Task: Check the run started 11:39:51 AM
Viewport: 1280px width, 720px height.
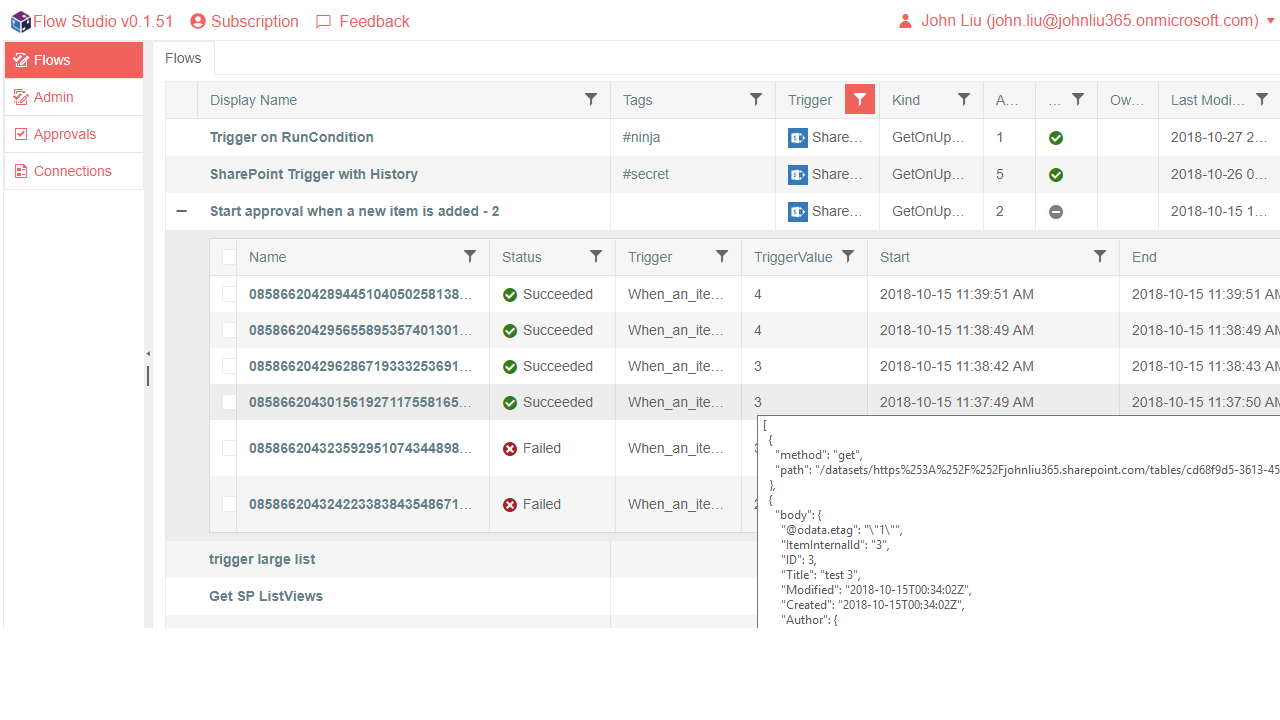Action: (x=229, y=294)
